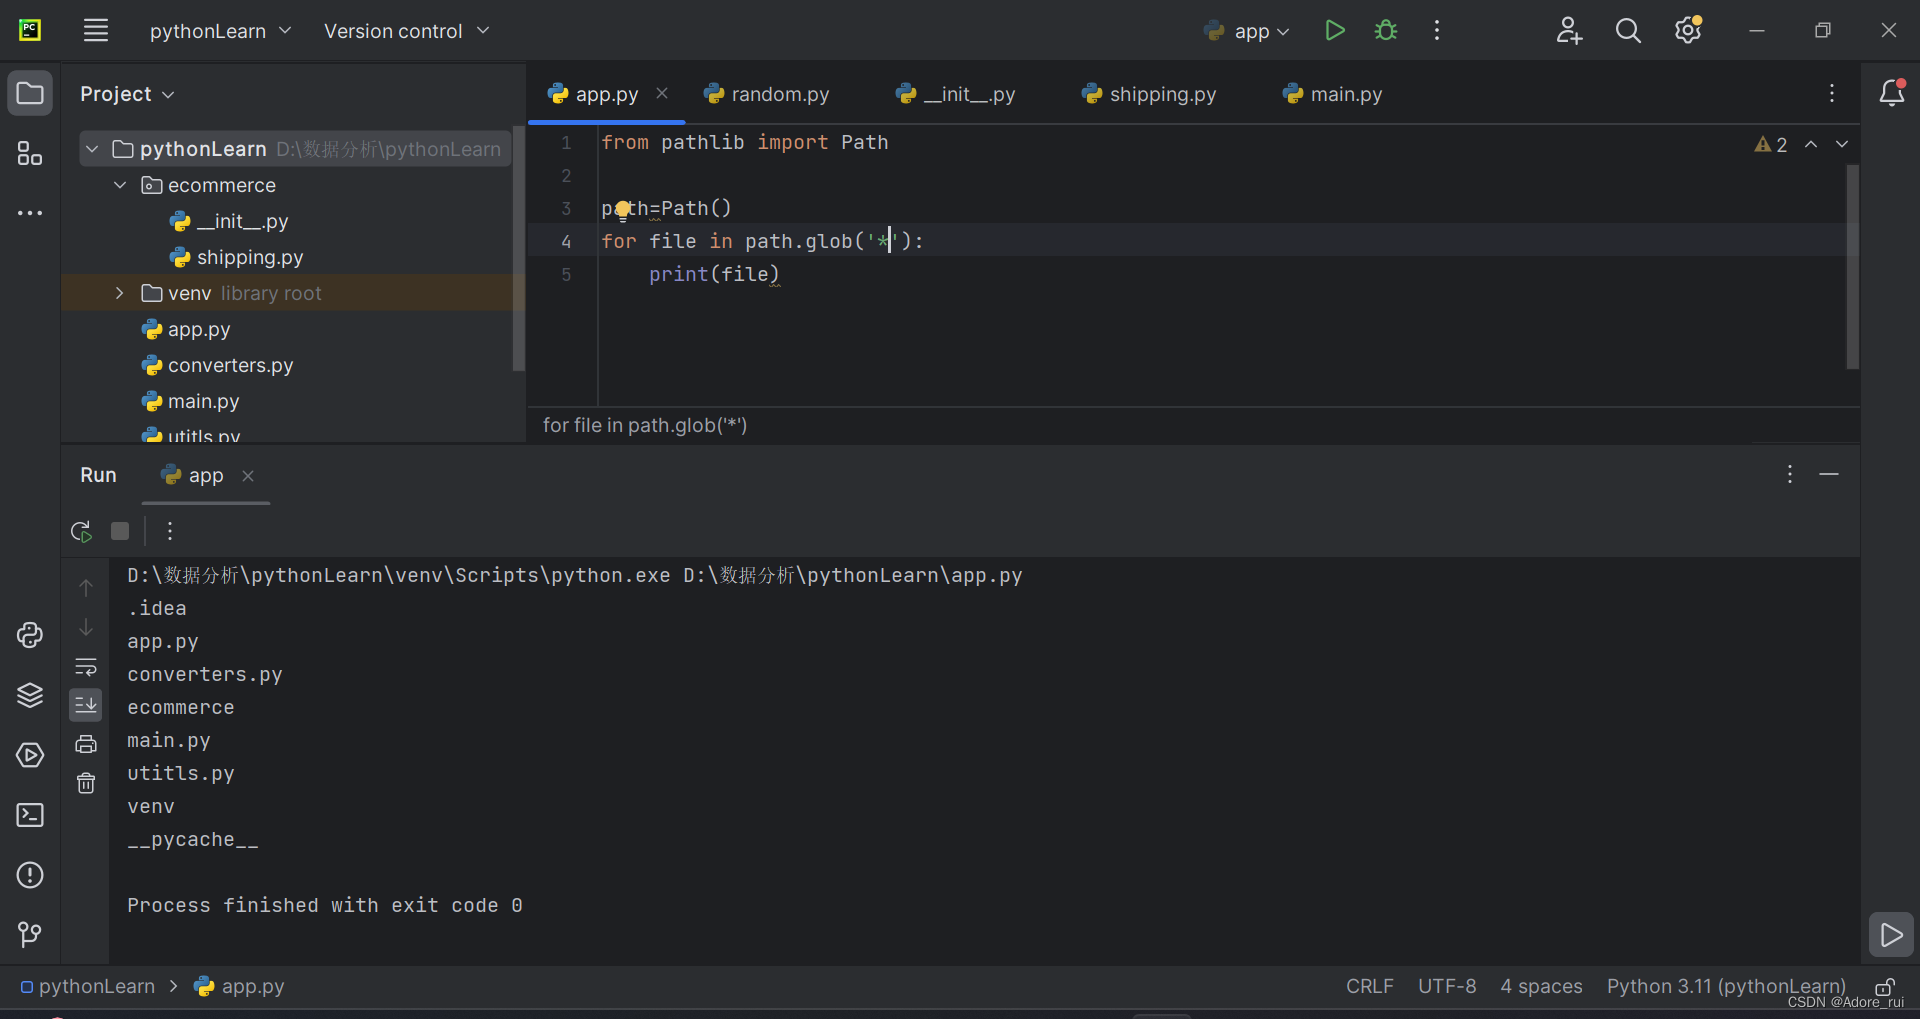Click the app.py breadcrumb in the status bar
Viewport: 1920px width, 1019px height.
click(250, 987)
